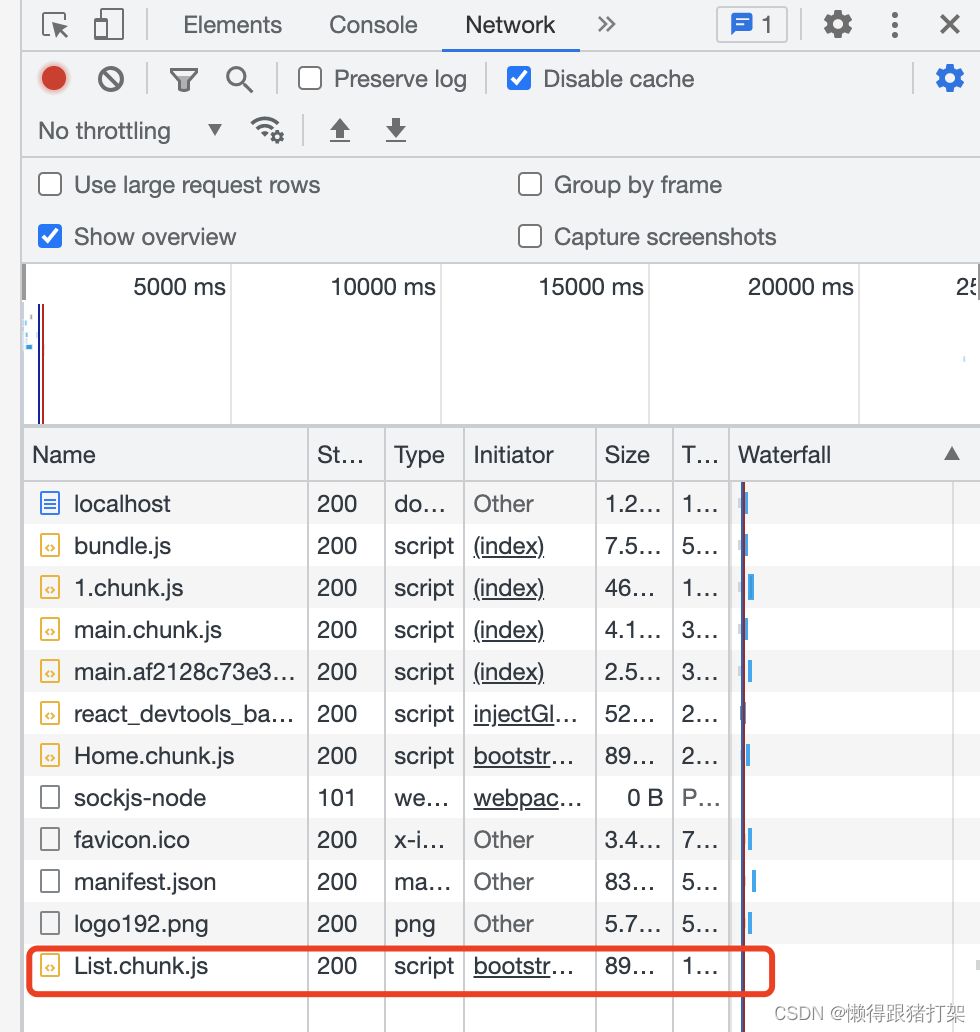Switch to the Console tab

[x=373, y=25]
